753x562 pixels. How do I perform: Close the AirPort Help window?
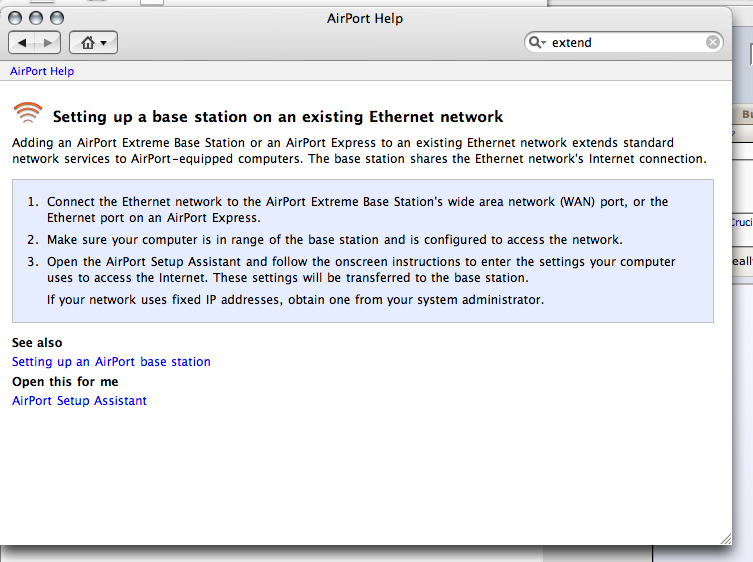click(15, 18)
